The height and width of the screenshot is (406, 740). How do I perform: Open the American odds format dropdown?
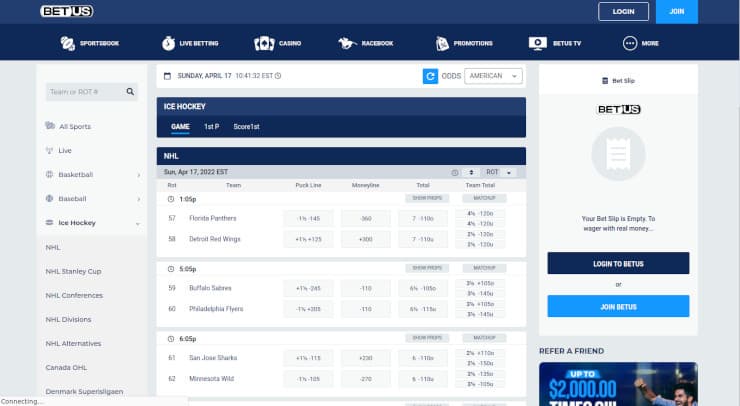(x=493, y=76)
